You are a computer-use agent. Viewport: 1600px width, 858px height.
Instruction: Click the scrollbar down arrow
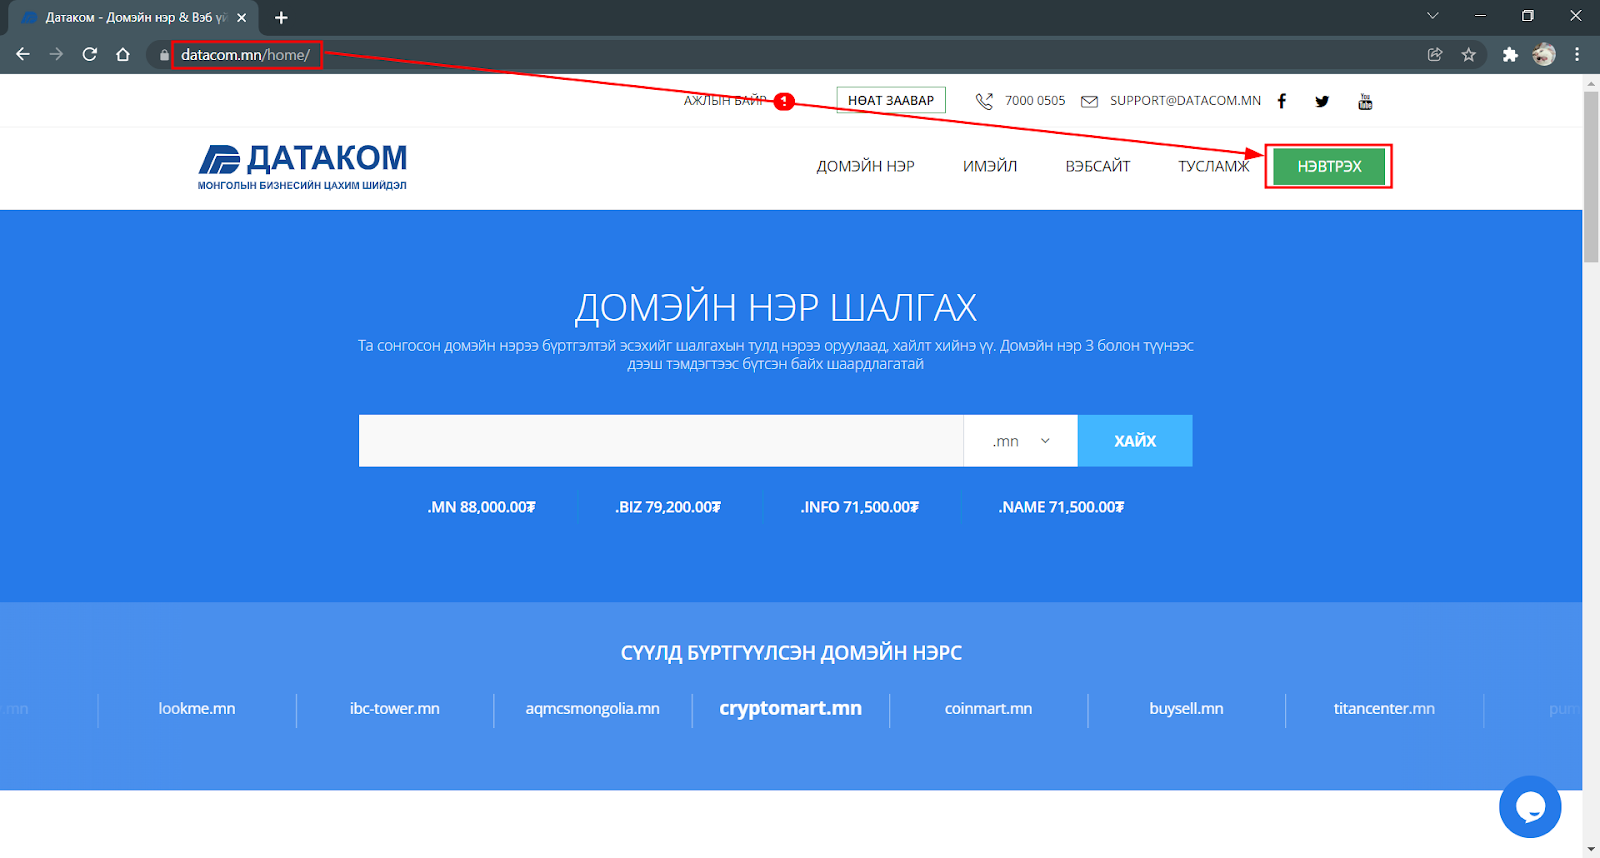pyautogui.click(x=1591, y=849)
